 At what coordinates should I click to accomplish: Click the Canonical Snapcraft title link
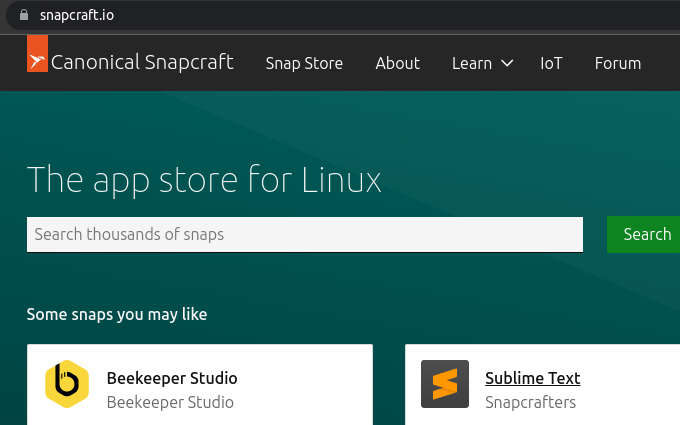coord(142,62)
